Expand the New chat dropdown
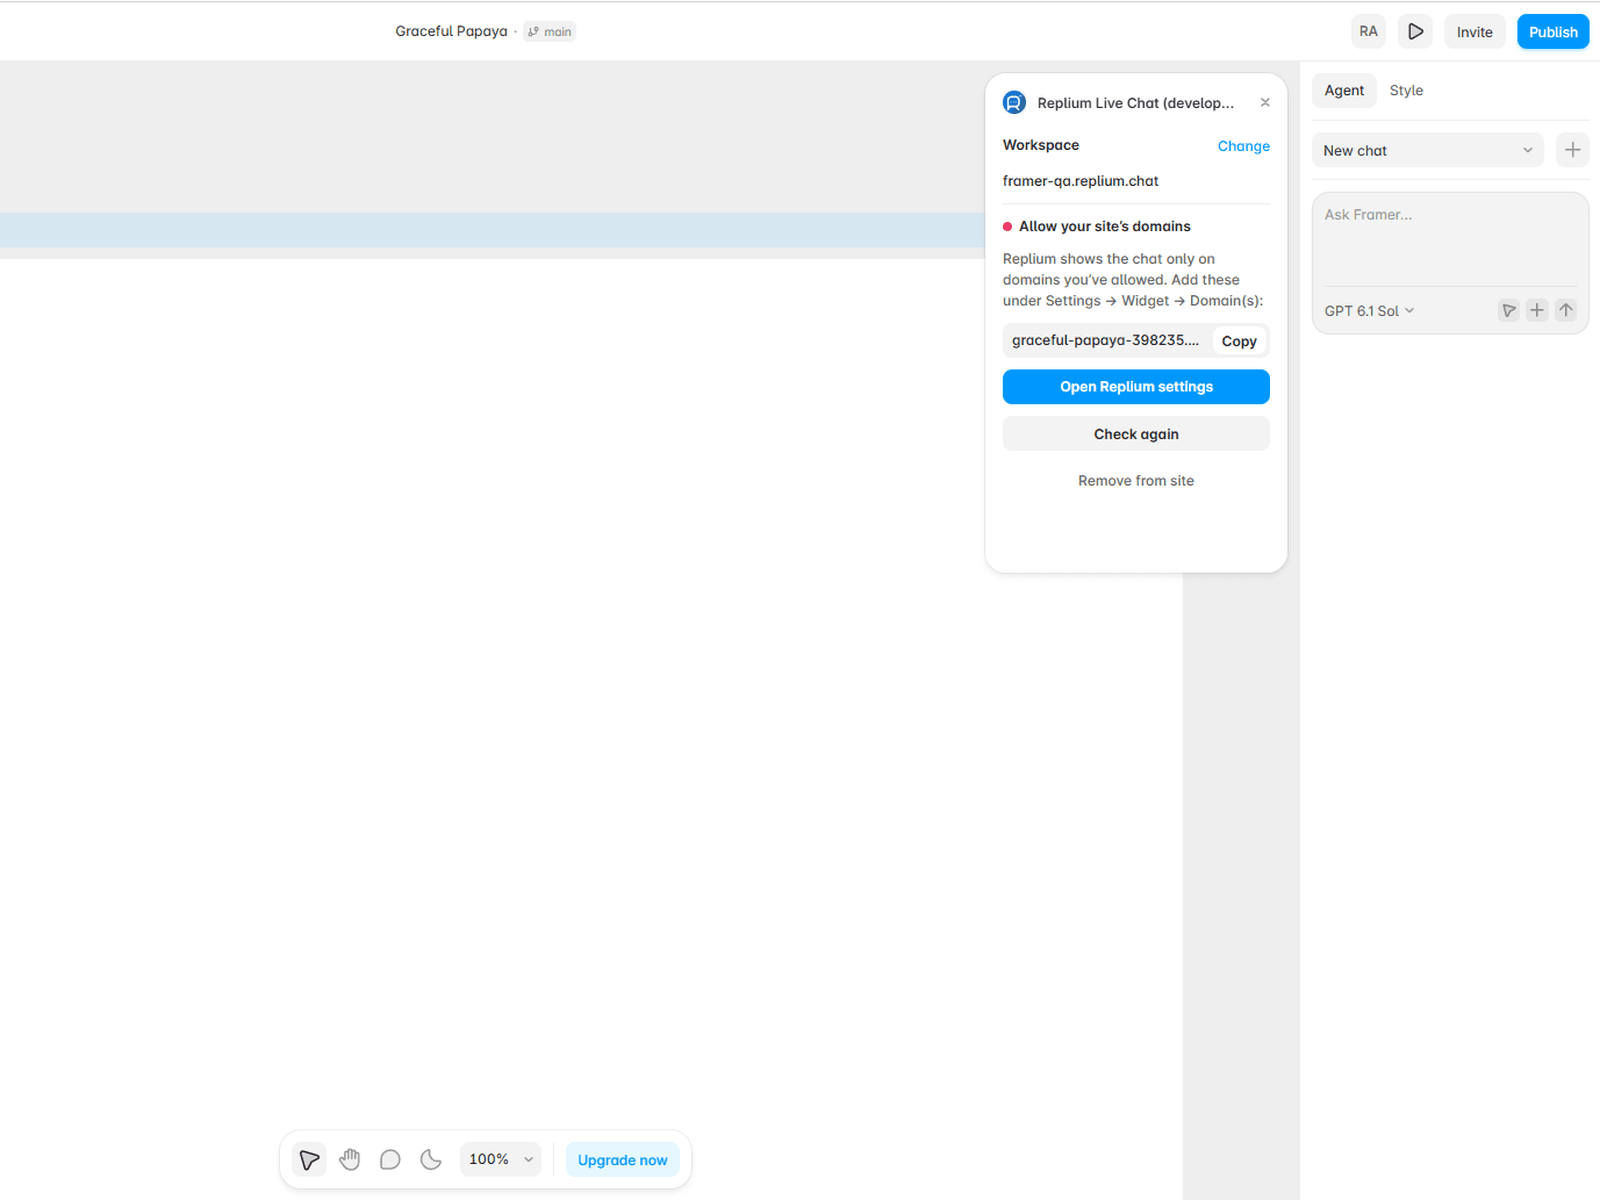1600x1200 pixels. pos(1427,150)
